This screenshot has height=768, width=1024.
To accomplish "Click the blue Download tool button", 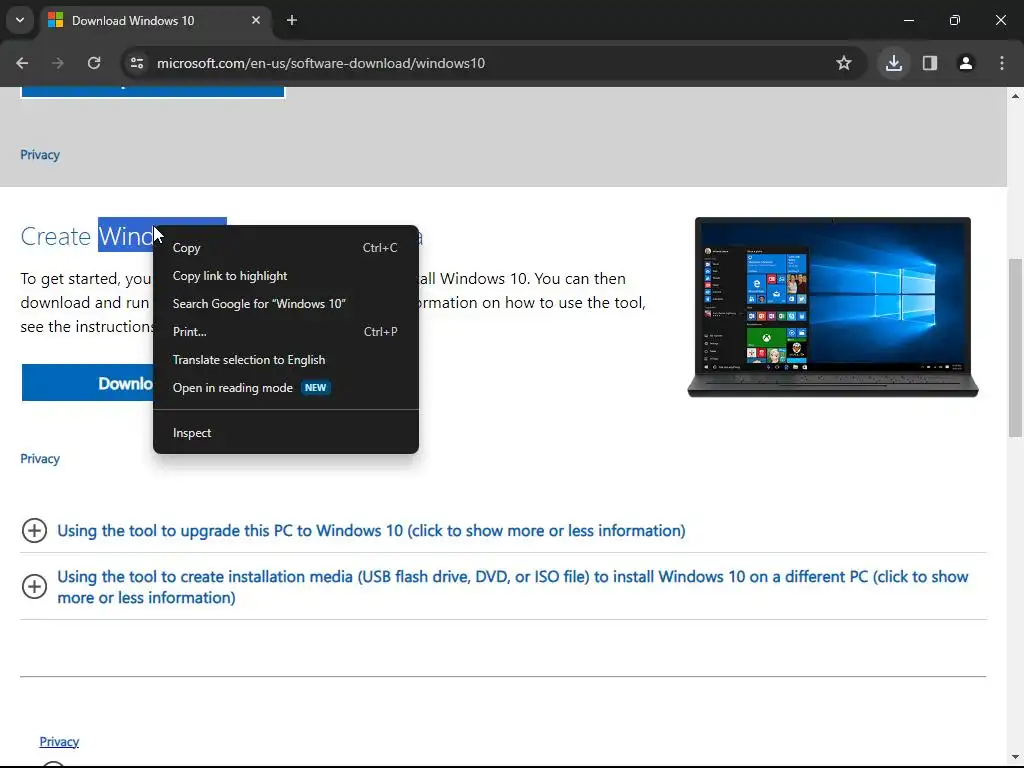I will coord(88,383).
